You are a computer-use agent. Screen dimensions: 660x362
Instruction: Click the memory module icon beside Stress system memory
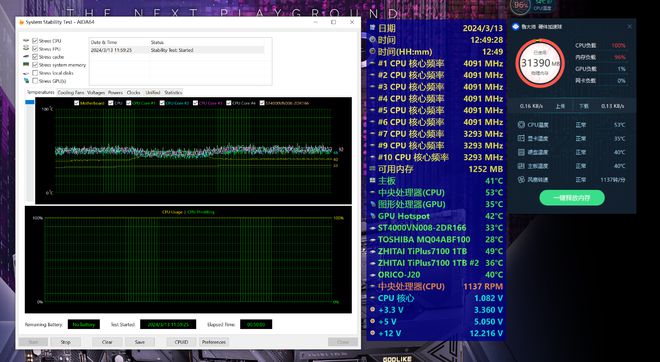(x=26, y=65)
